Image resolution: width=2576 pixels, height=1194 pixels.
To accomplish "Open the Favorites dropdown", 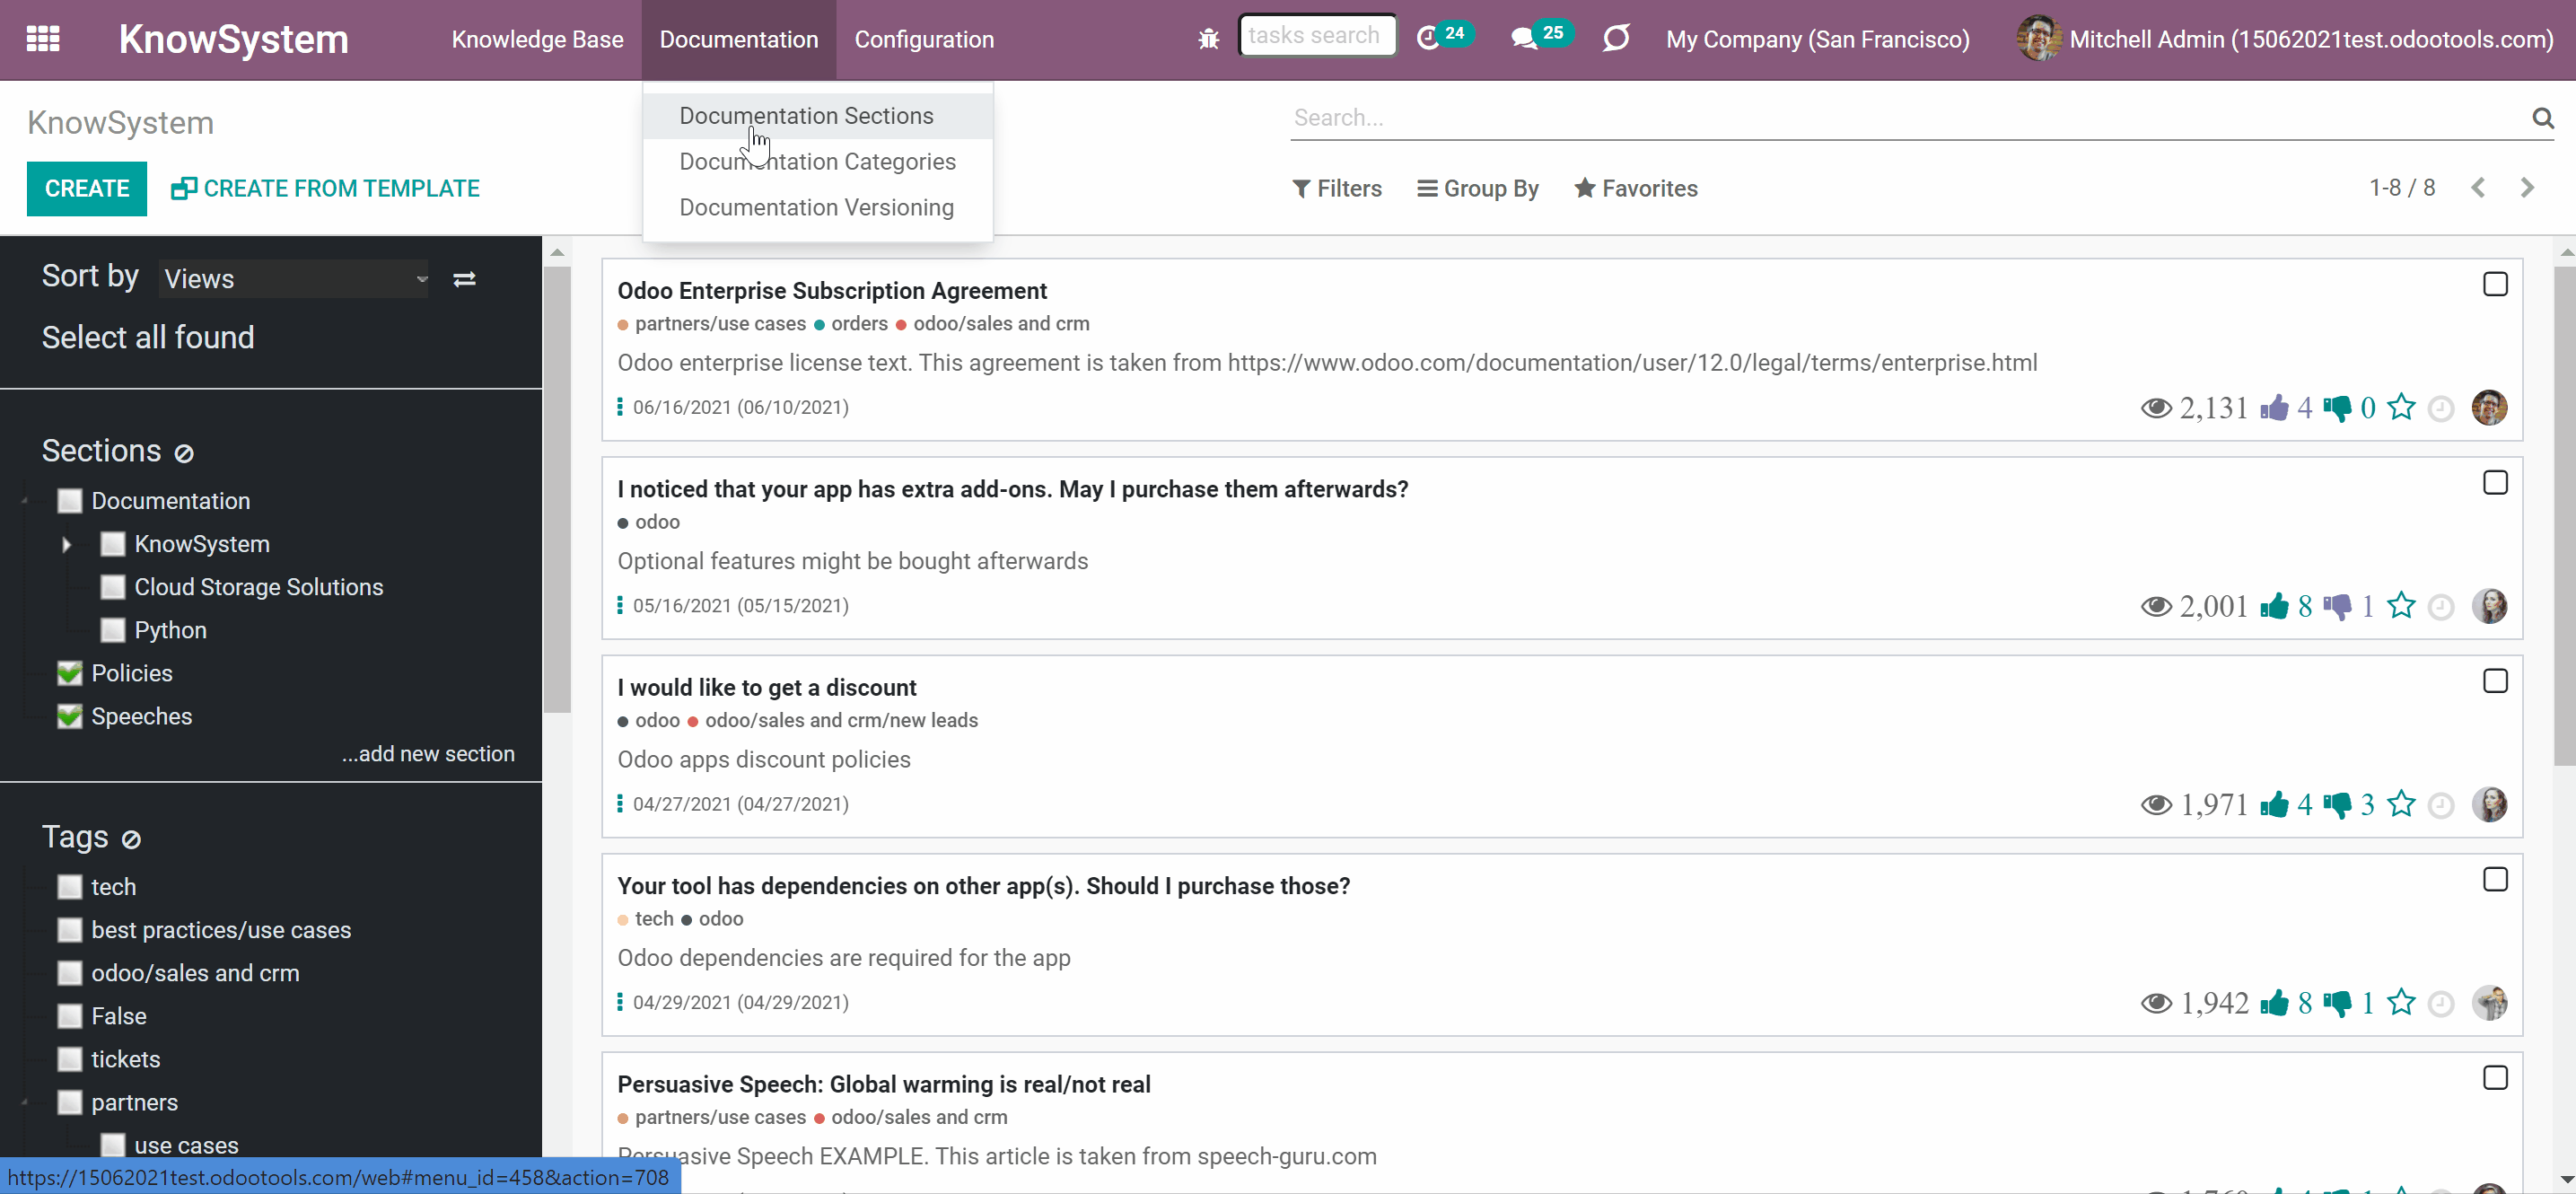I will tap(1636, 188).
